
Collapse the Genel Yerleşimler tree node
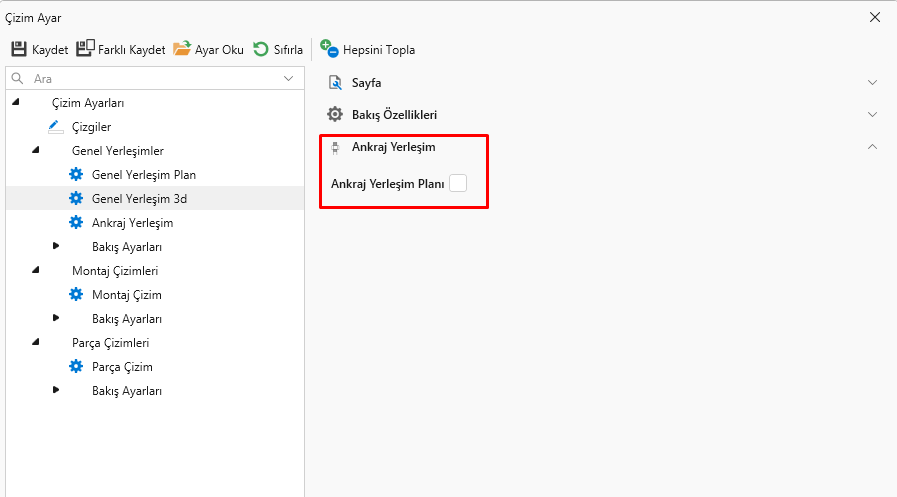pos(36,151)
